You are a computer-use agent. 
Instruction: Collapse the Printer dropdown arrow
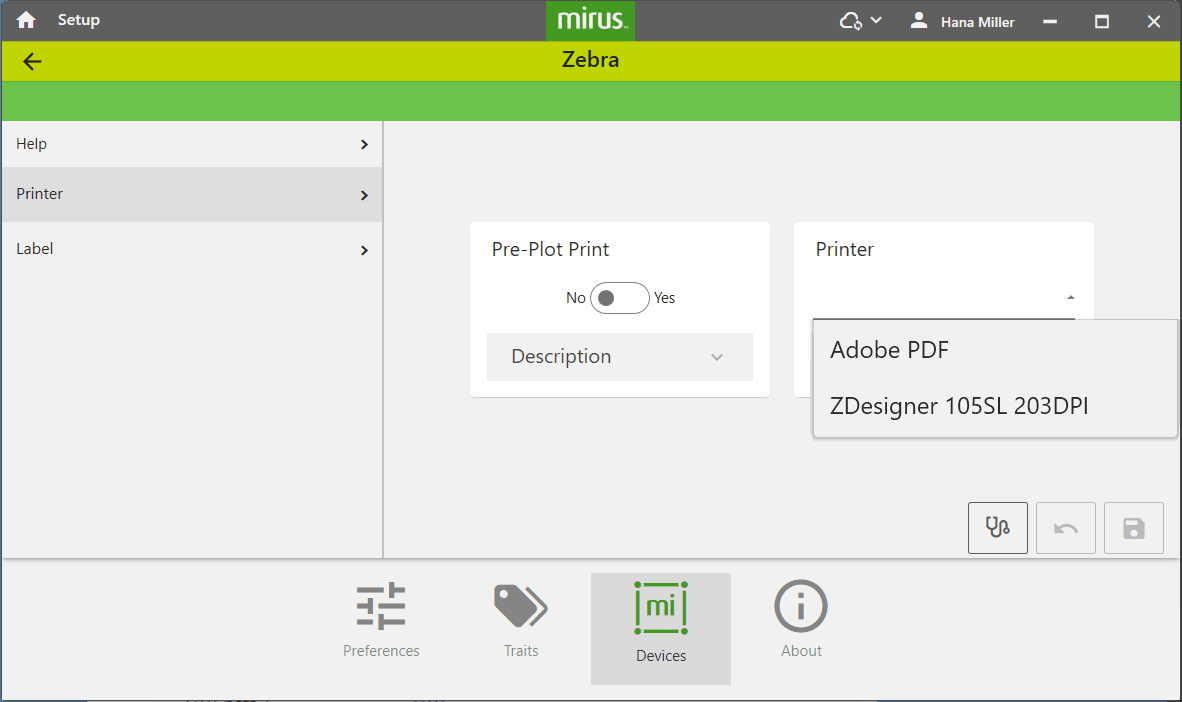pos(1070,297)
